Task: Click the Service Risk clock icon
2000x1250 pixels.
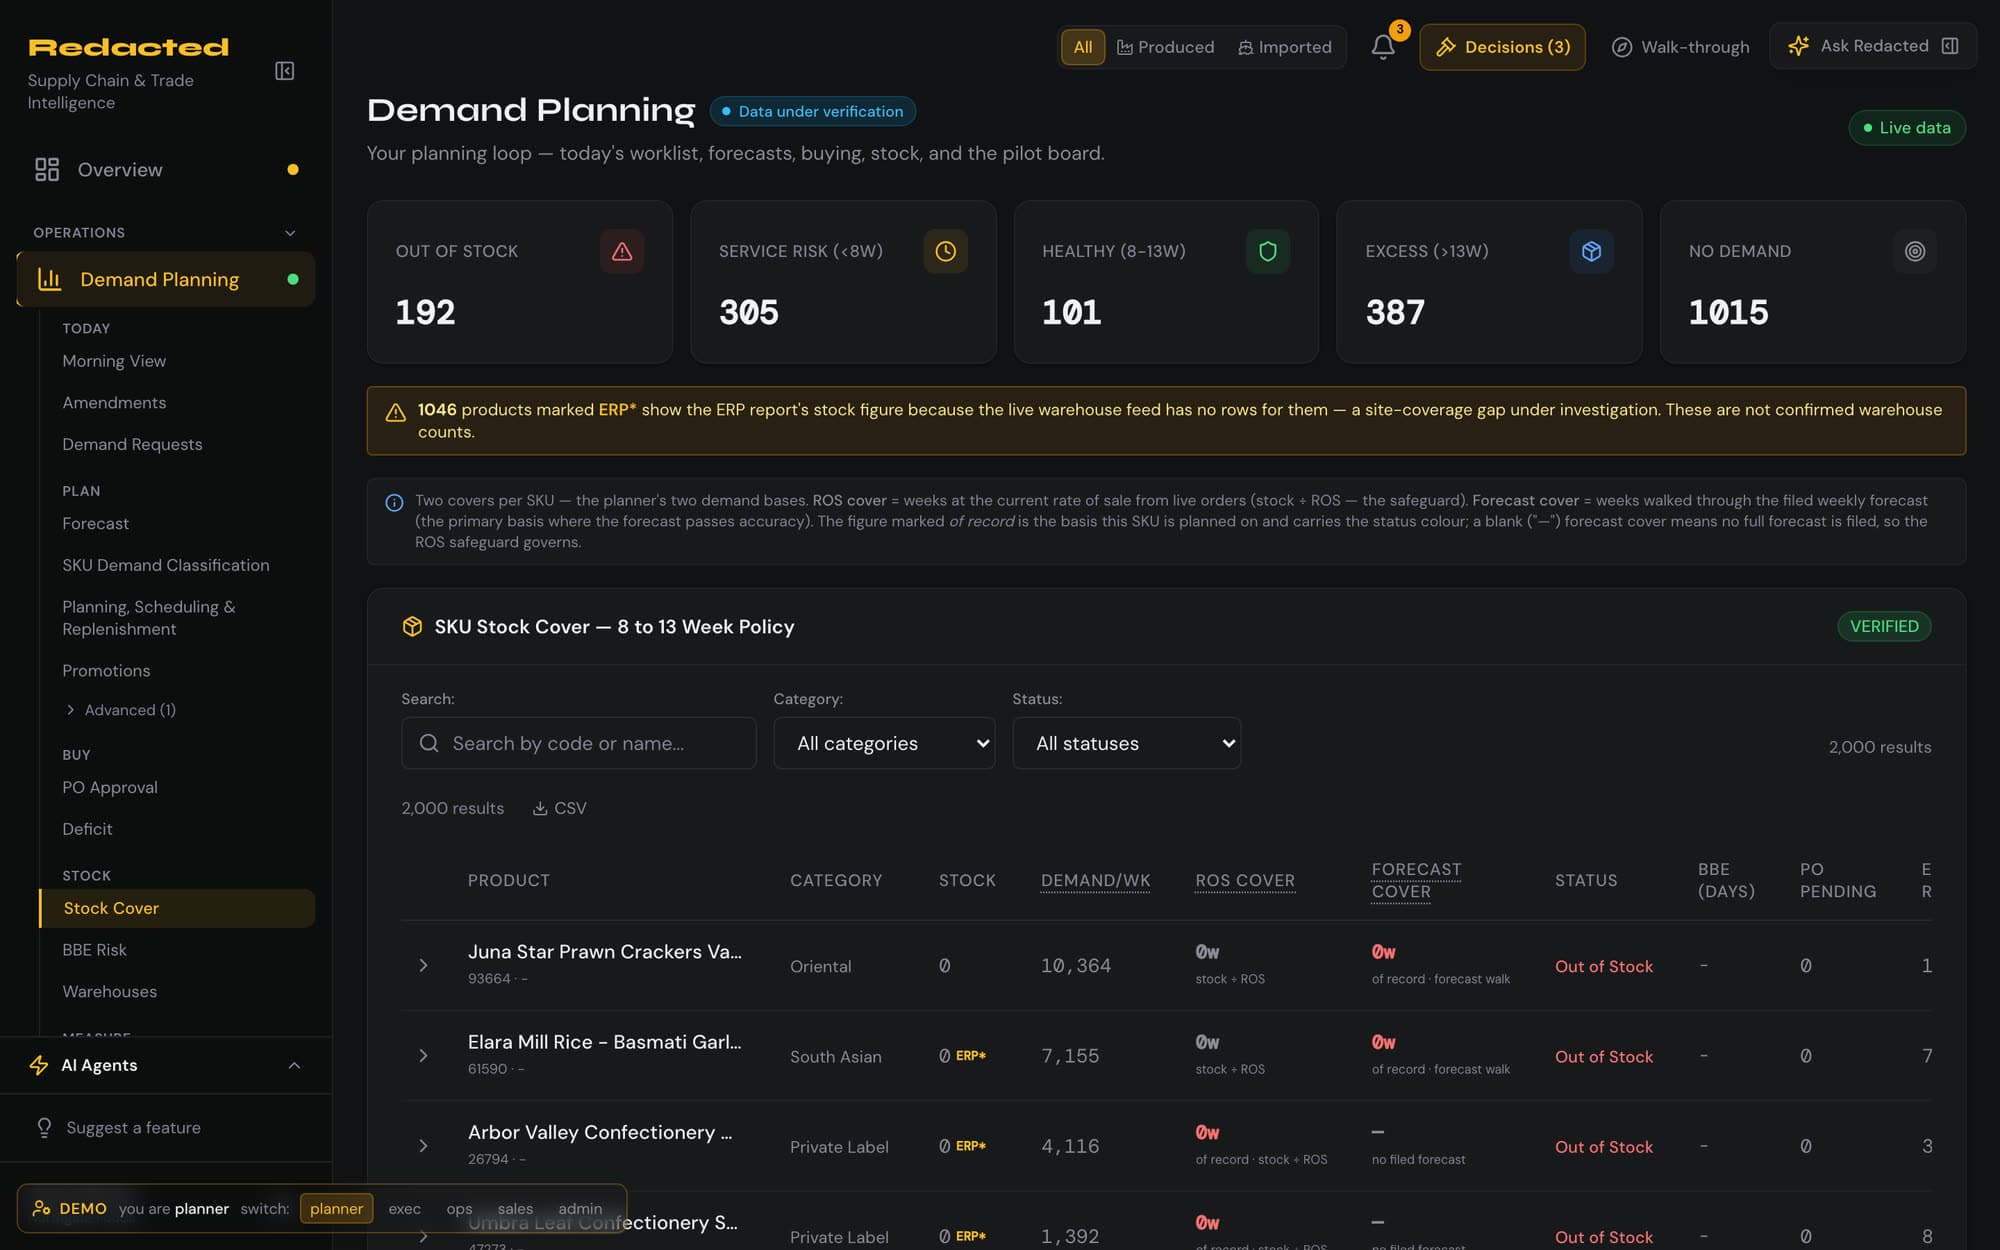Action: pyautogui.click(x=945, y=251)
